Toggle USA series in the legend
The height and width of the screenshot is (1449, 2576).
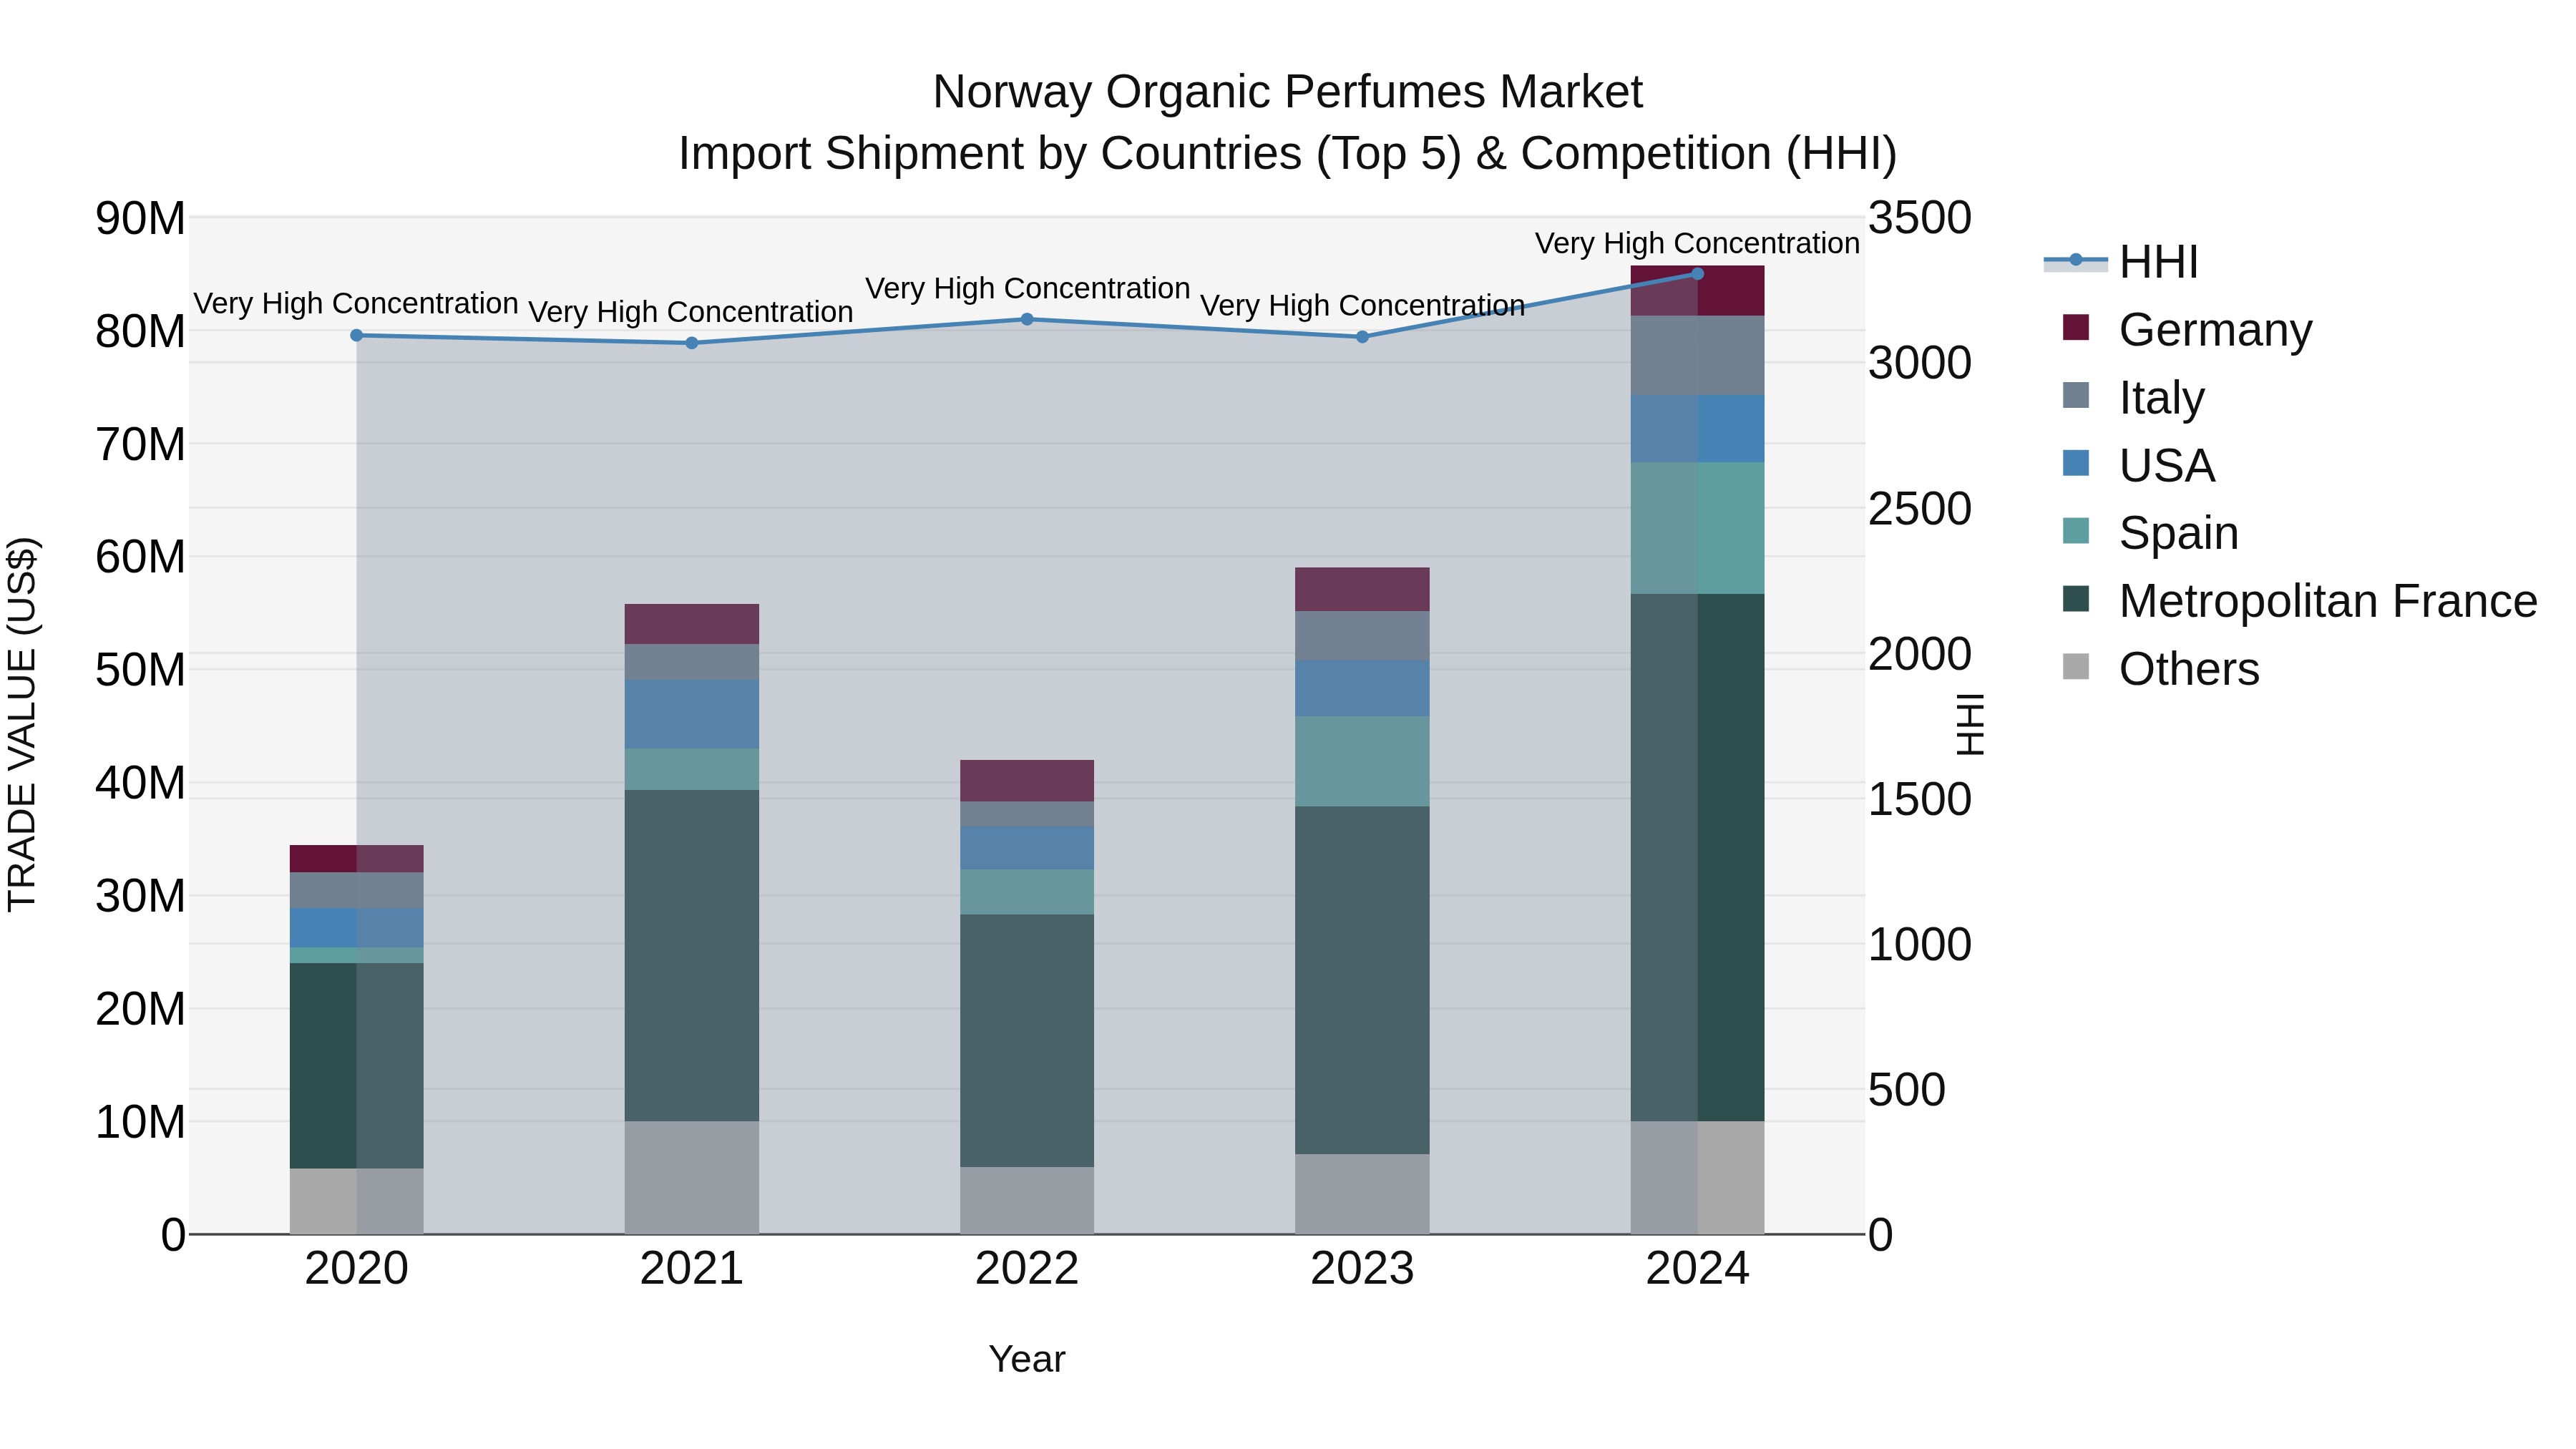click(x=2138, y=465)
